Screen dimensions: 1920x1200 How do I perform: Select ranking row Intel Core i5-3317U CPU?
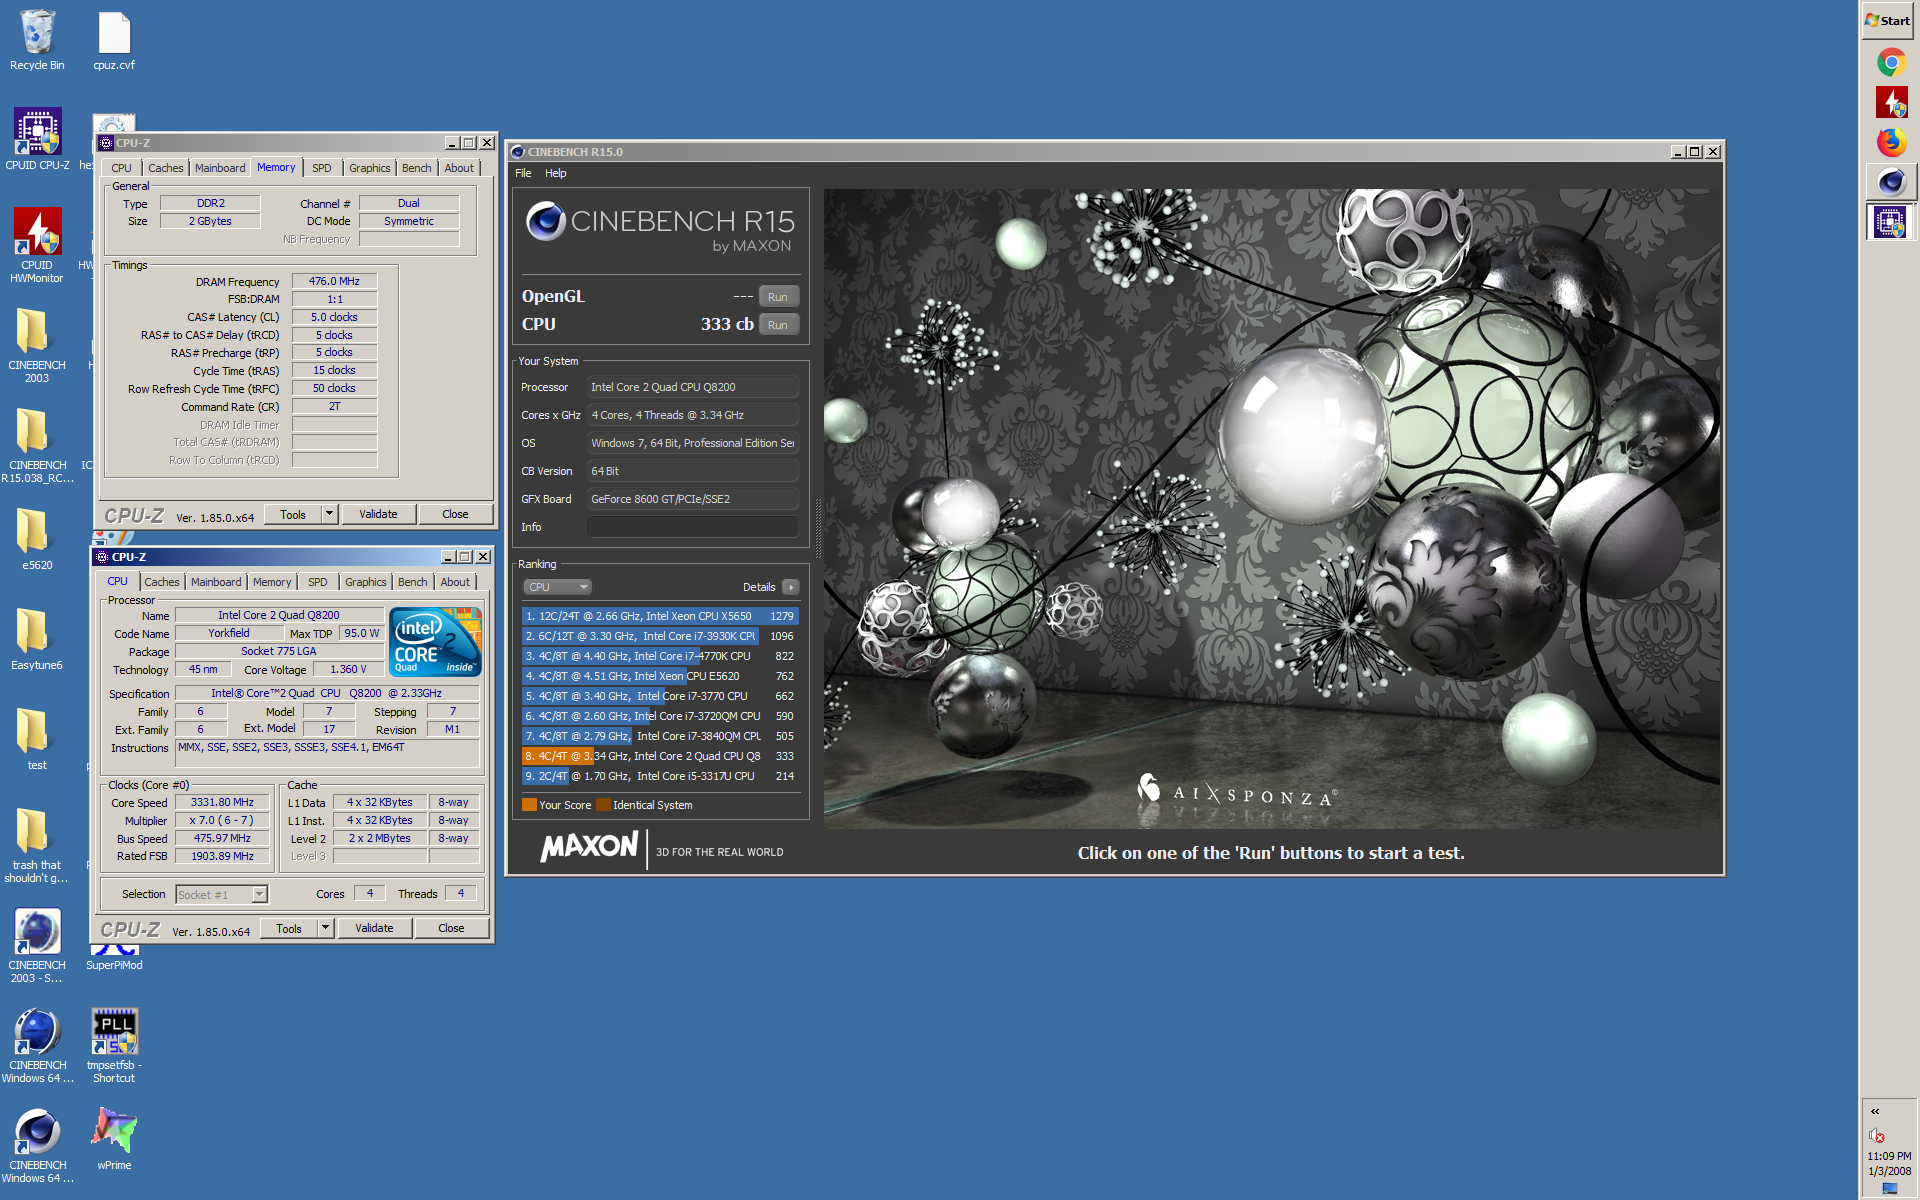660,776
